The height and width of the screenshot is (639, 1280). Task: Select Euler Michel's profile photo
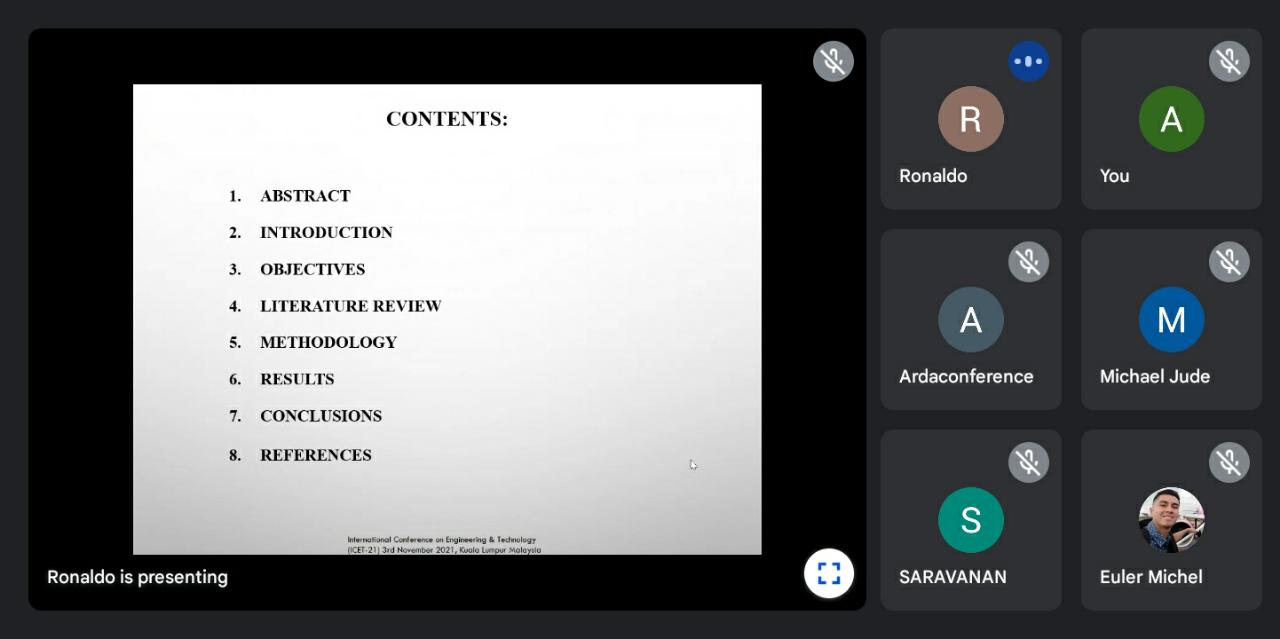(1171, 520)
